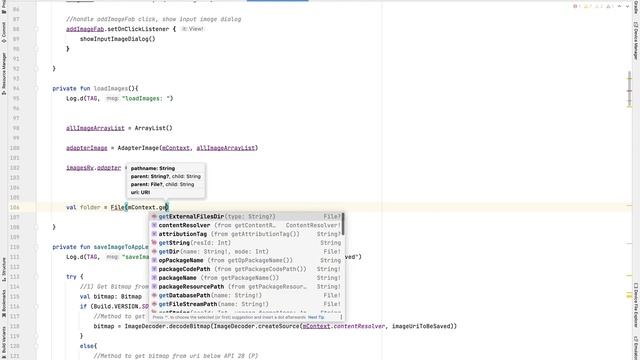This screenshot has height=360, width=640.
Task: Click 'pathname: String' parameter hint
Action: [153, 168]
